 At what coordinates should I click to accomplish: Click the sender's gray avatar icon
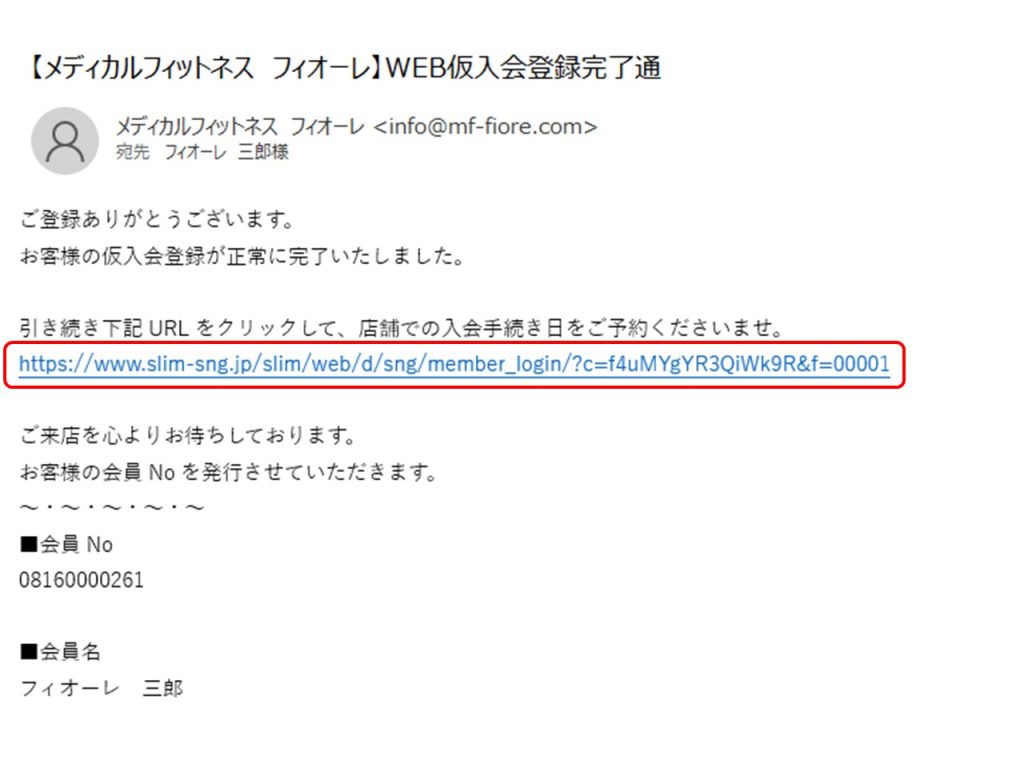[x=65, y=140]
